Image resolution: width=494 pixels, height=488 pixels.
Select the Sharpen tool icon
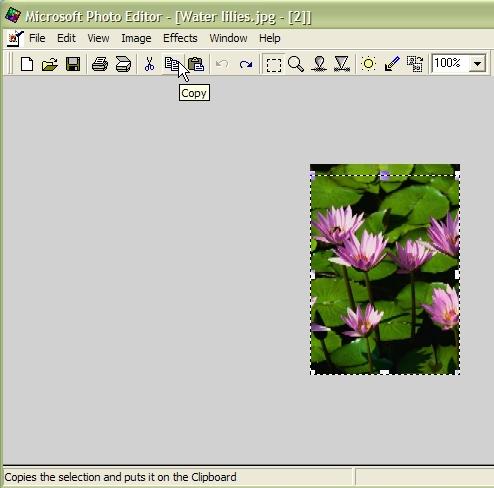(342, 64)
